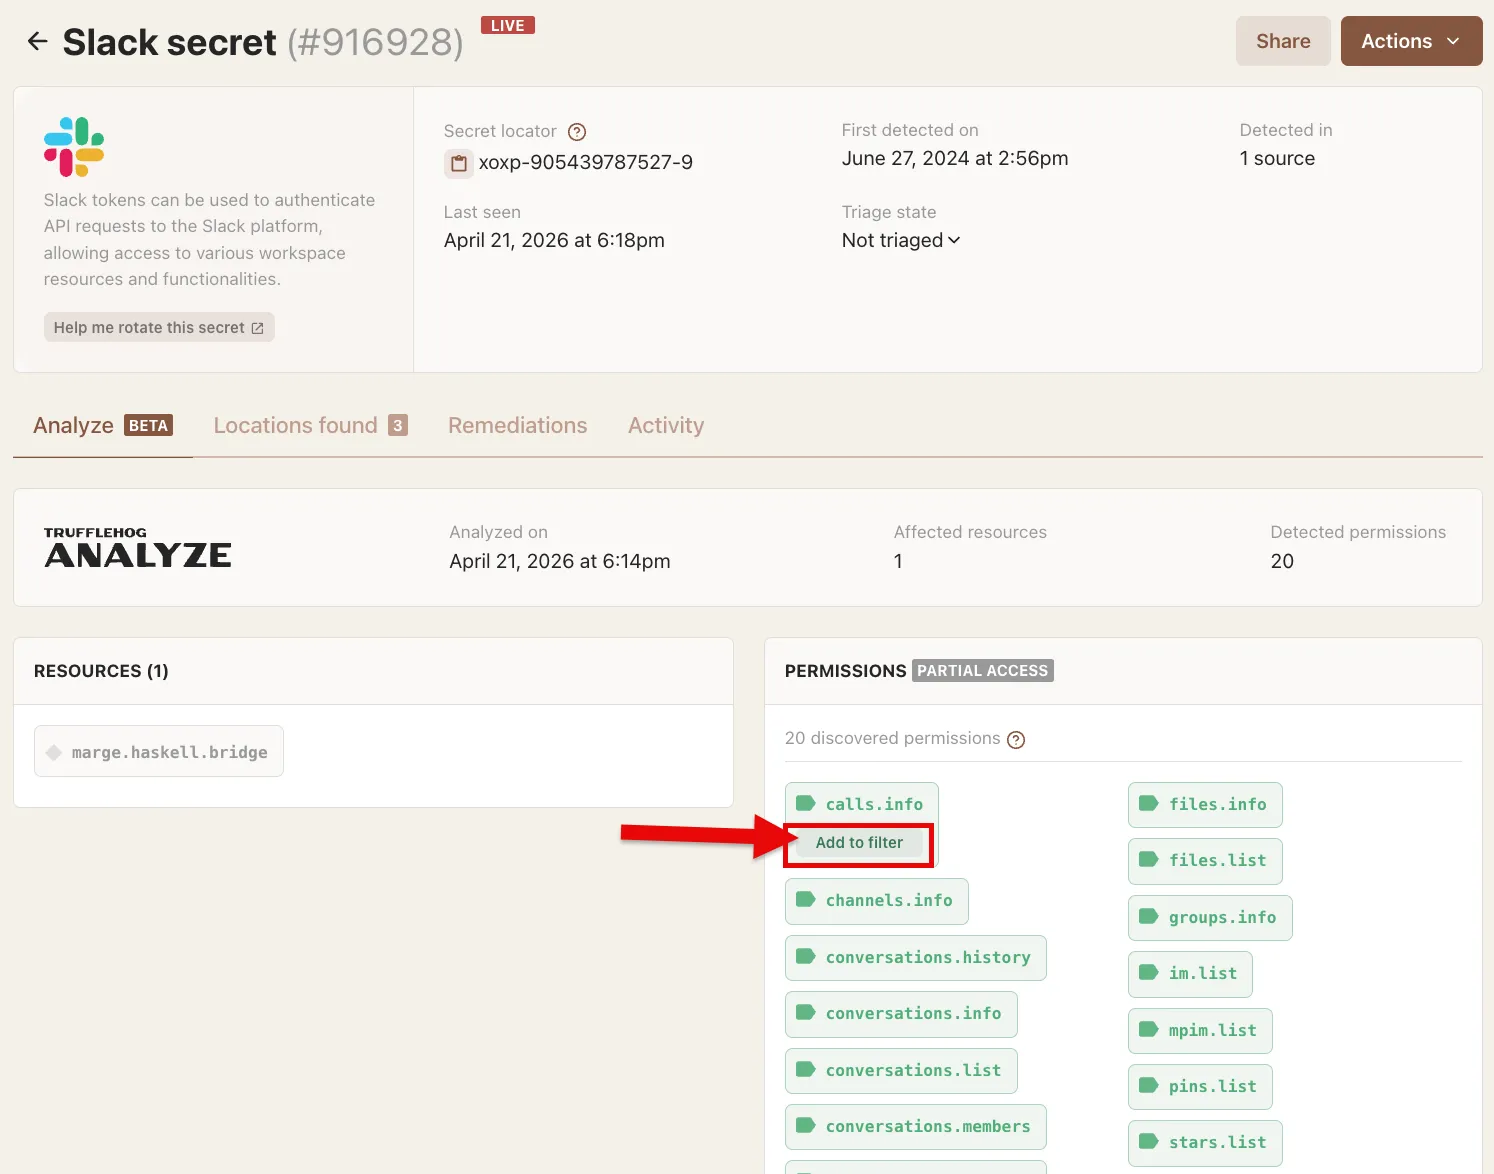Click the tag icon next to calls.info
This screenshot has height=1174, width=1494.
(805, 803)
